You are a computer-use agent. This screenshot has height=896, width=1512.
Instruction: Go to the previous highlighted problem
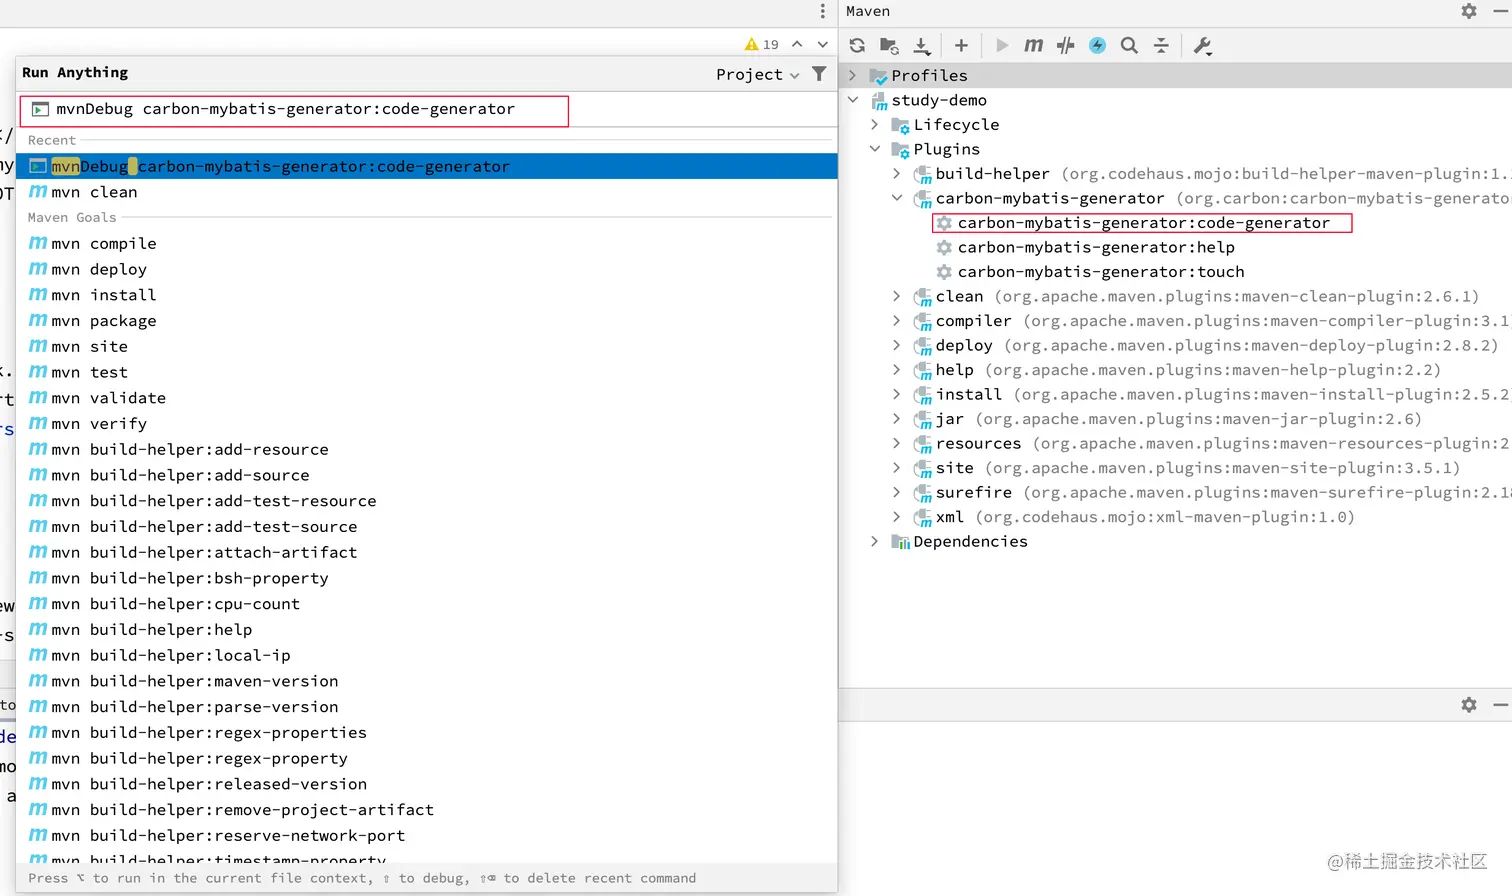pos(797,44)
